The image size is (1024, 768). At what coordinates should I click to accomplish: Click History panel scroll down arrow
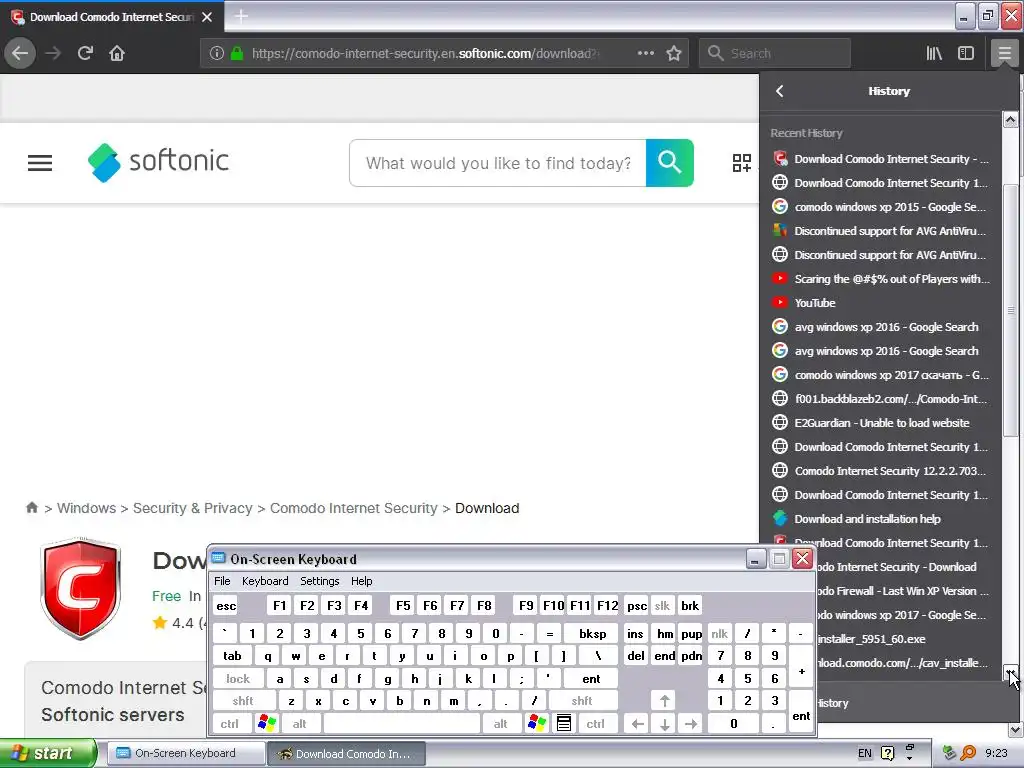[x=1010, y=673]
